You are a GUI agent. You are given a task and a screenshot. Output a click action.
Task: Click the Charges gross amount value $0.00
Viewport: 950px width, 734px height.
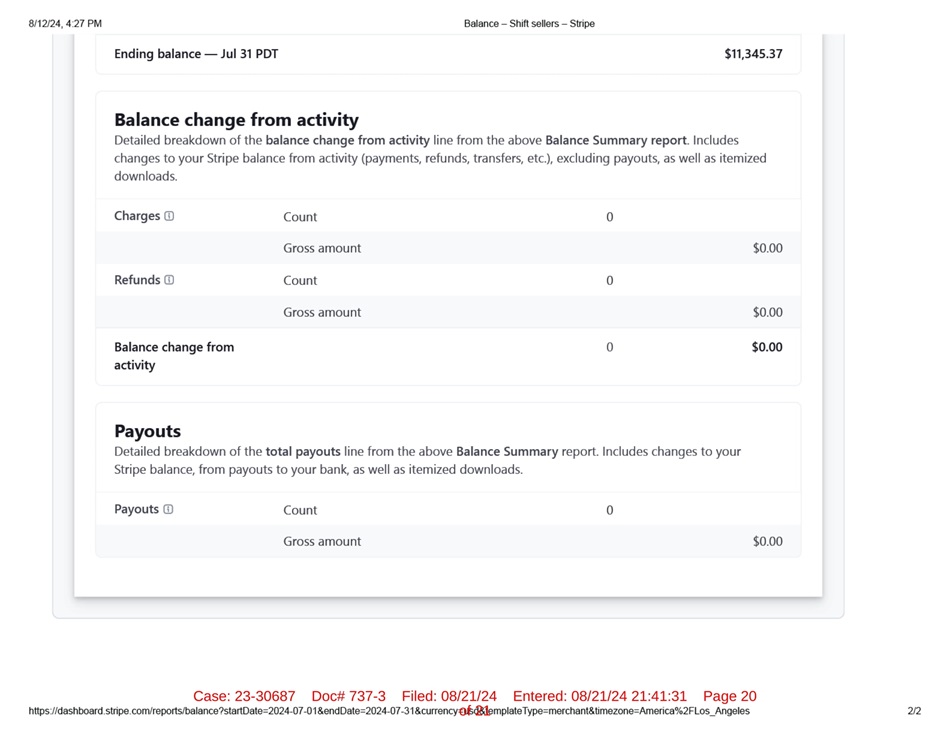[x=767, y=248]
